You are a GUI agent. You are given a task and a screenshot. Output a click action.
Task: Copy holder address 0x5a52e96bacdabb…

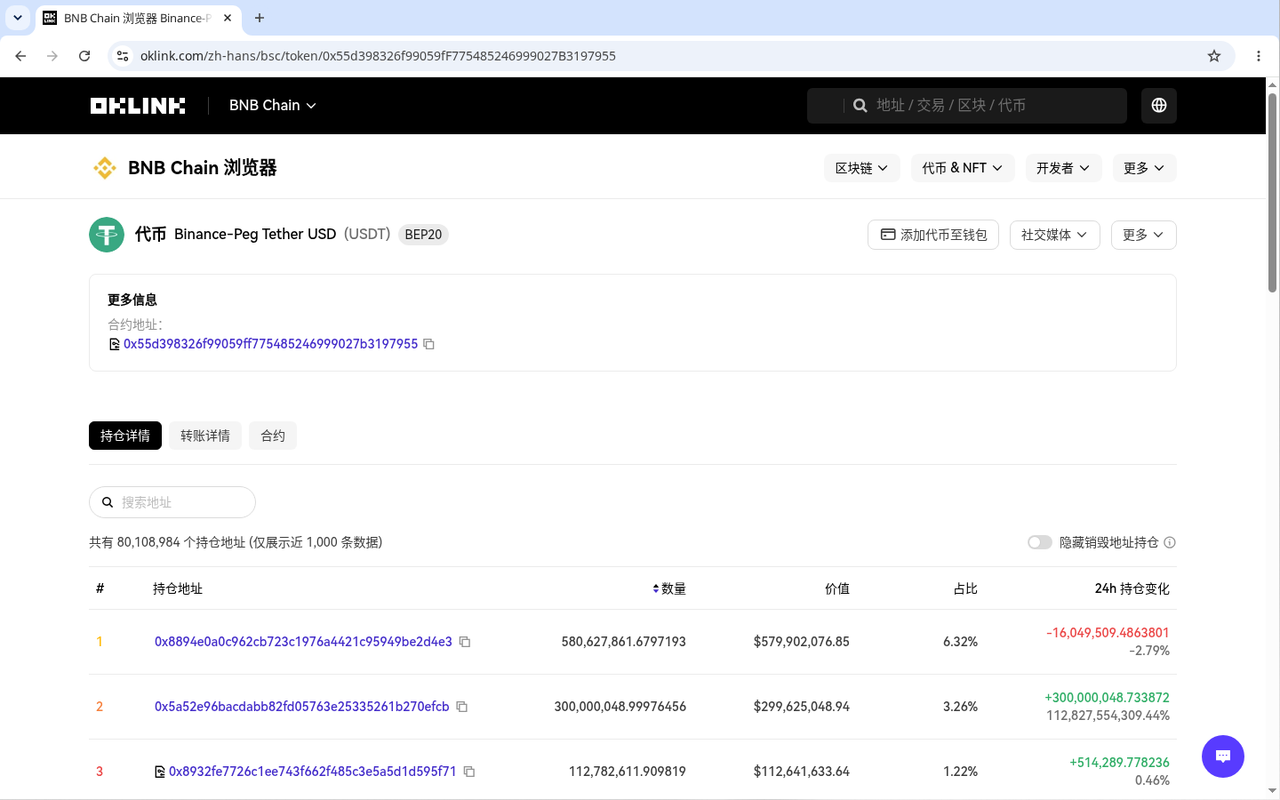[462, 707]
